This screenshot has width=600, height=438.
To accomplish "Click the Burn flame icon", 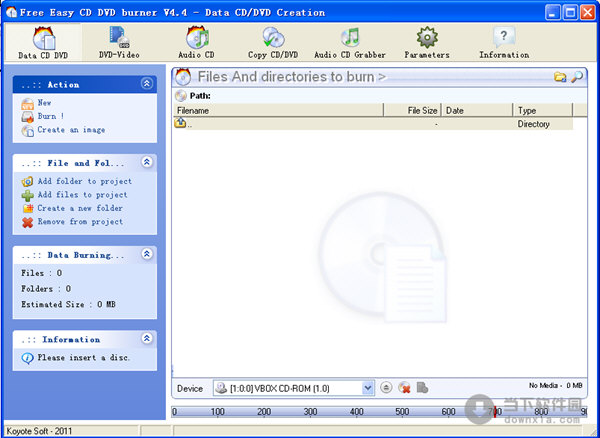I will pos(28,117).
